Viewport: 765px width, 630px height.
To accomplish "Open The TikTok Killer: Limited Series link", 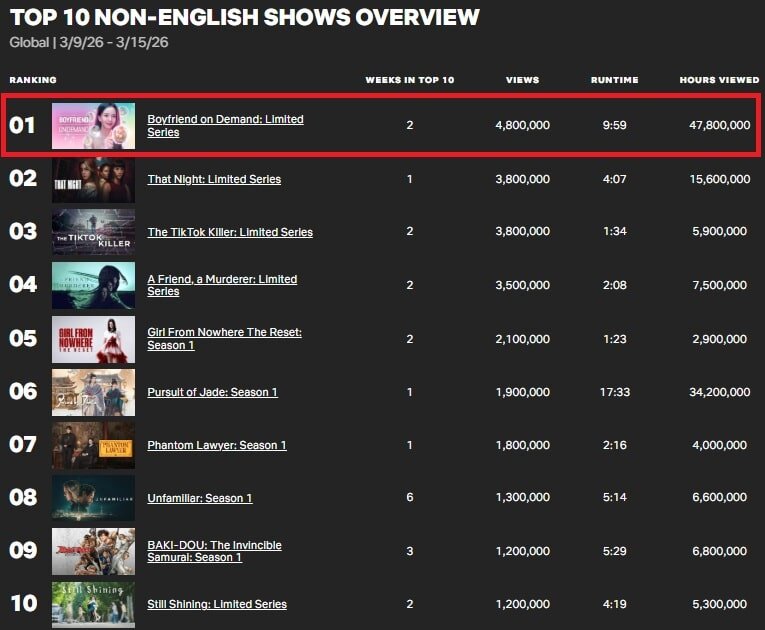I will [x=230, y=232].
